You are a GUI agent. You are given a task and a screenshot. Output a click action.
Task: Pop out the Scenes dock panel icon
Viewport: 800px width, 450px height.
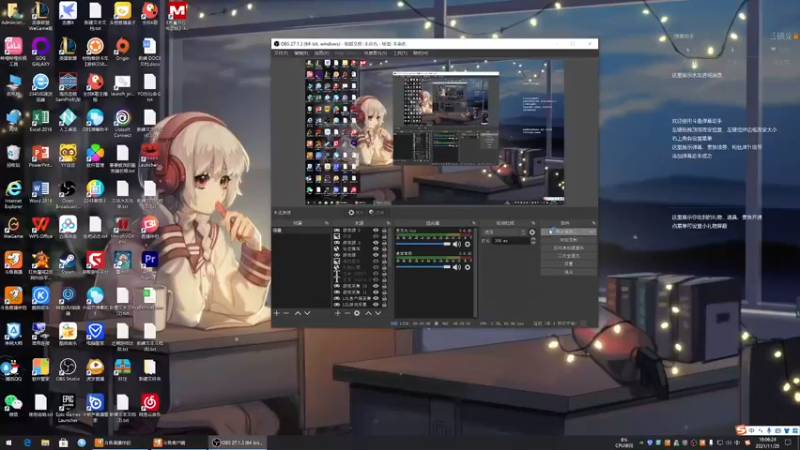pos(327,223)
